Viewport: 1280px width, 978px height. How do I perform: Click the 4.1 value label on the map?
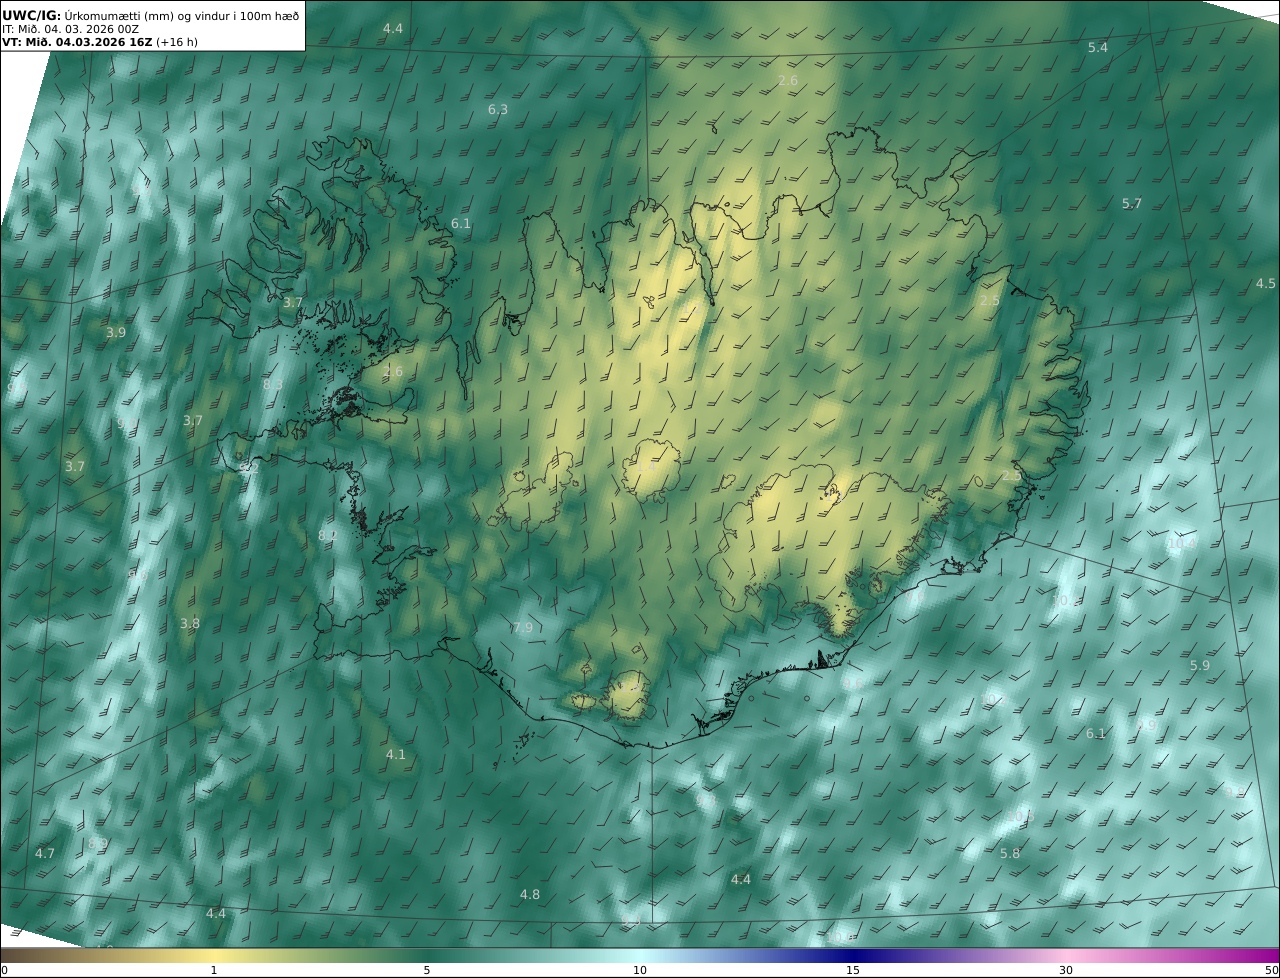(396, 755)
